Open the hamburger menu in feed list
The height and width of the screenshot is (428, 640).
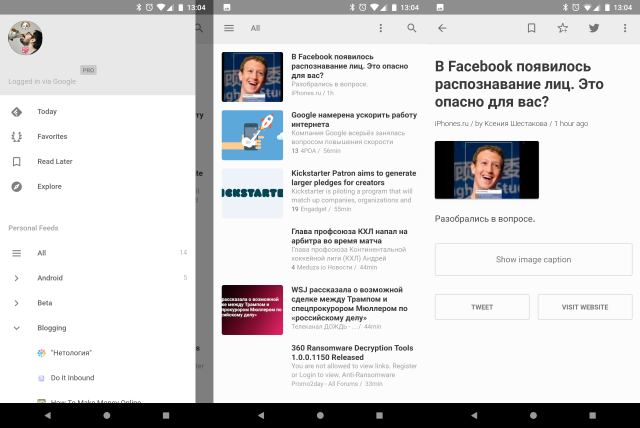(229, 28)
